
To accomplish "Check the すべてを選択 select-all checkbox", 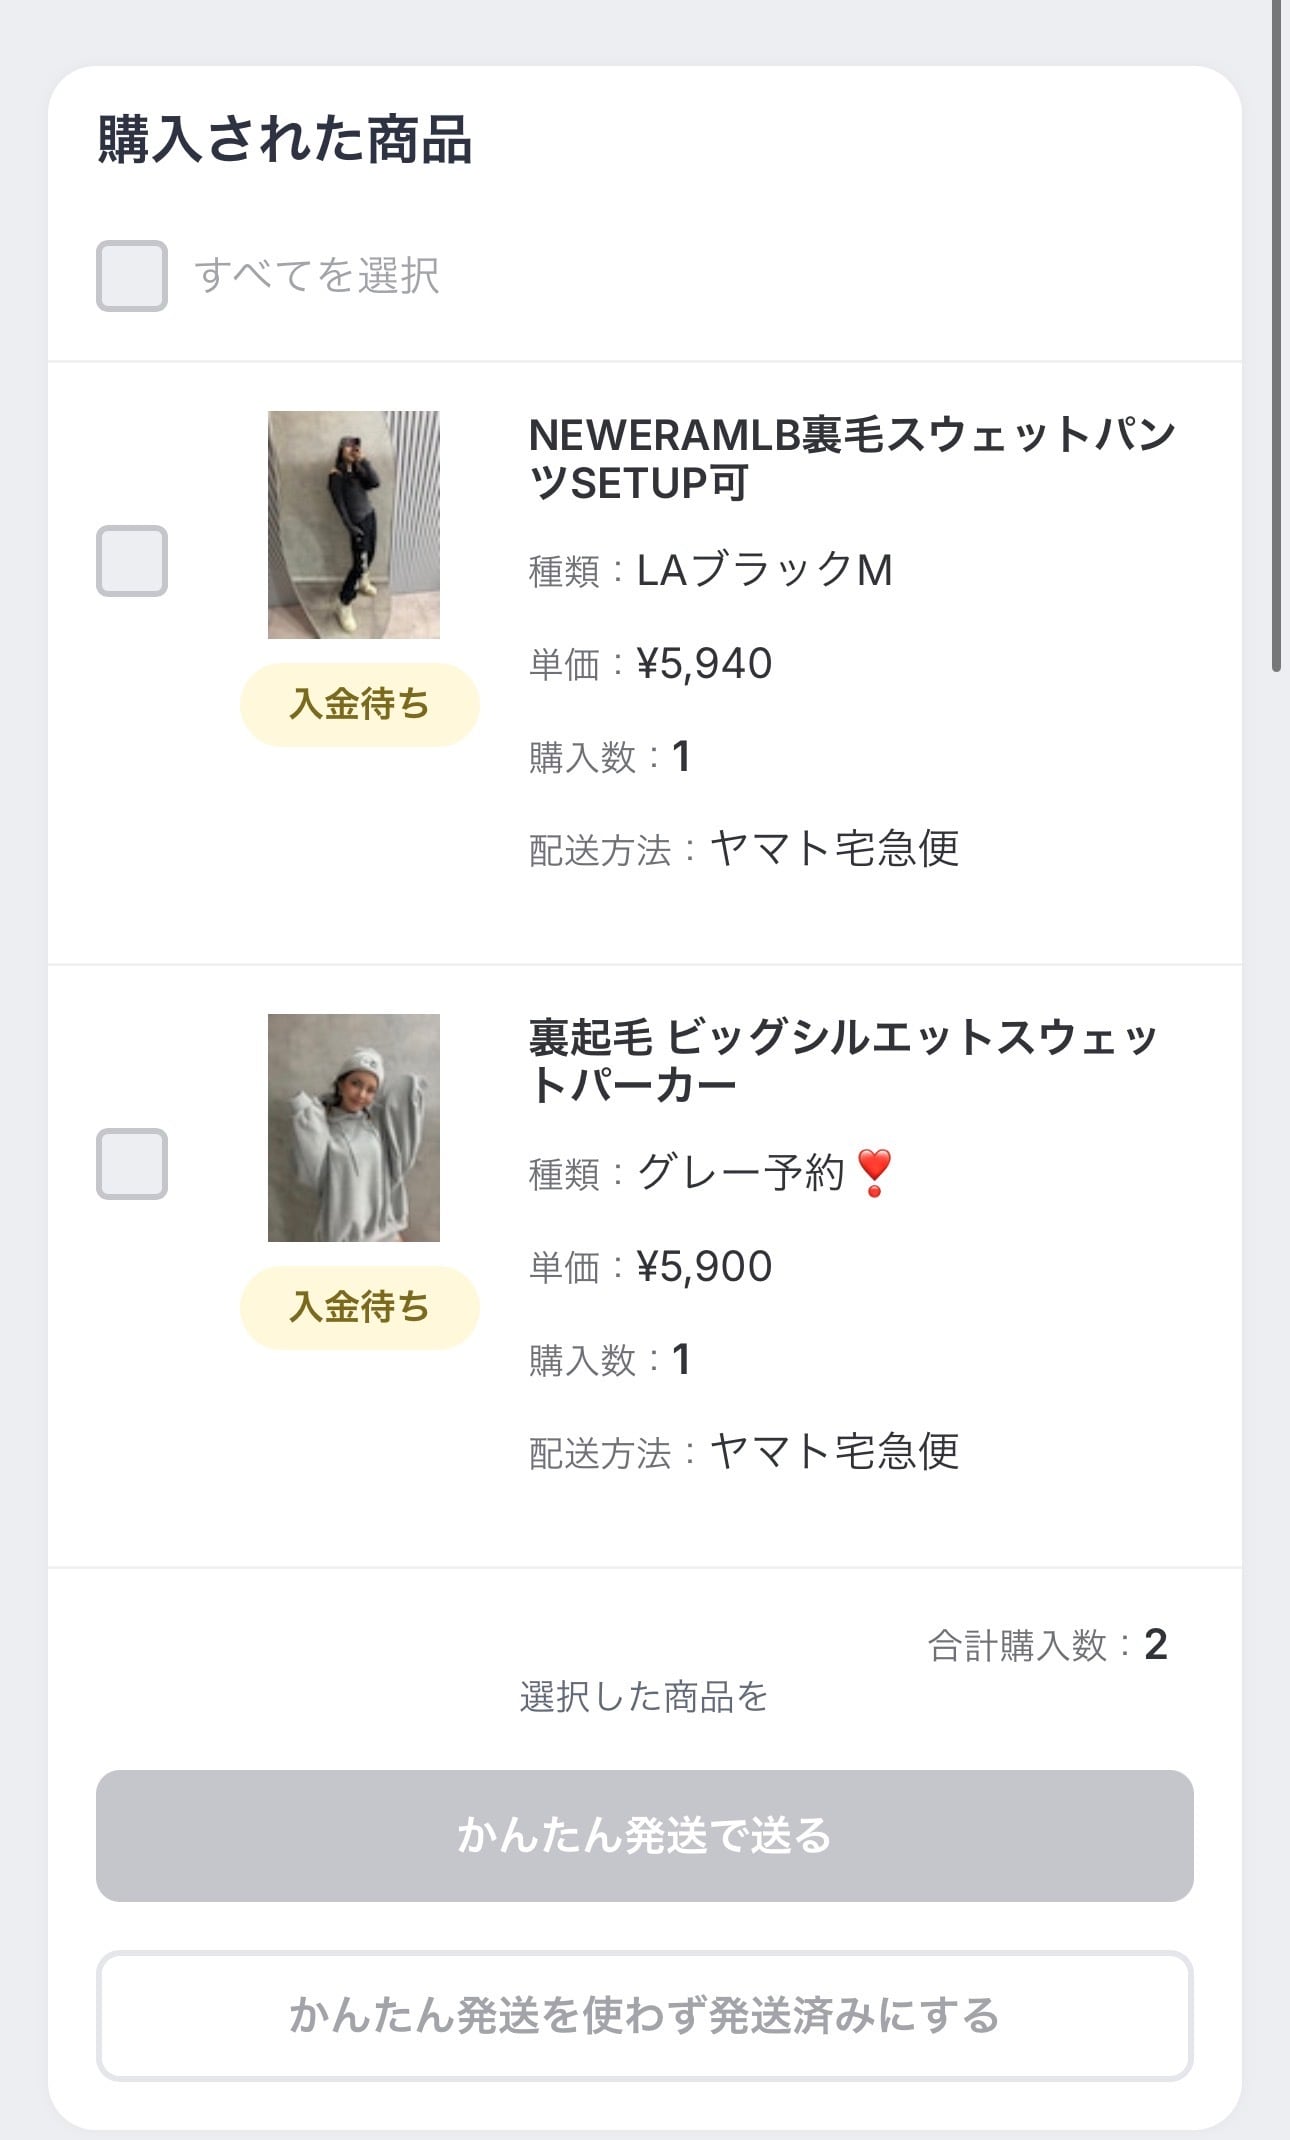I will click(x=131, y=276).
